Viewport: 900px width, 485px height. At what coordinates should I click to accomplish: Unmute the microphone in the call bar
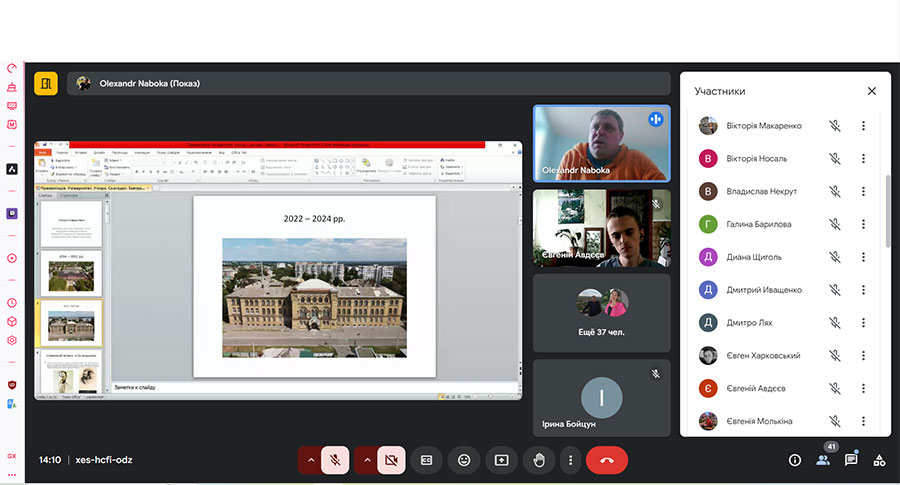[x=336, y=460]
